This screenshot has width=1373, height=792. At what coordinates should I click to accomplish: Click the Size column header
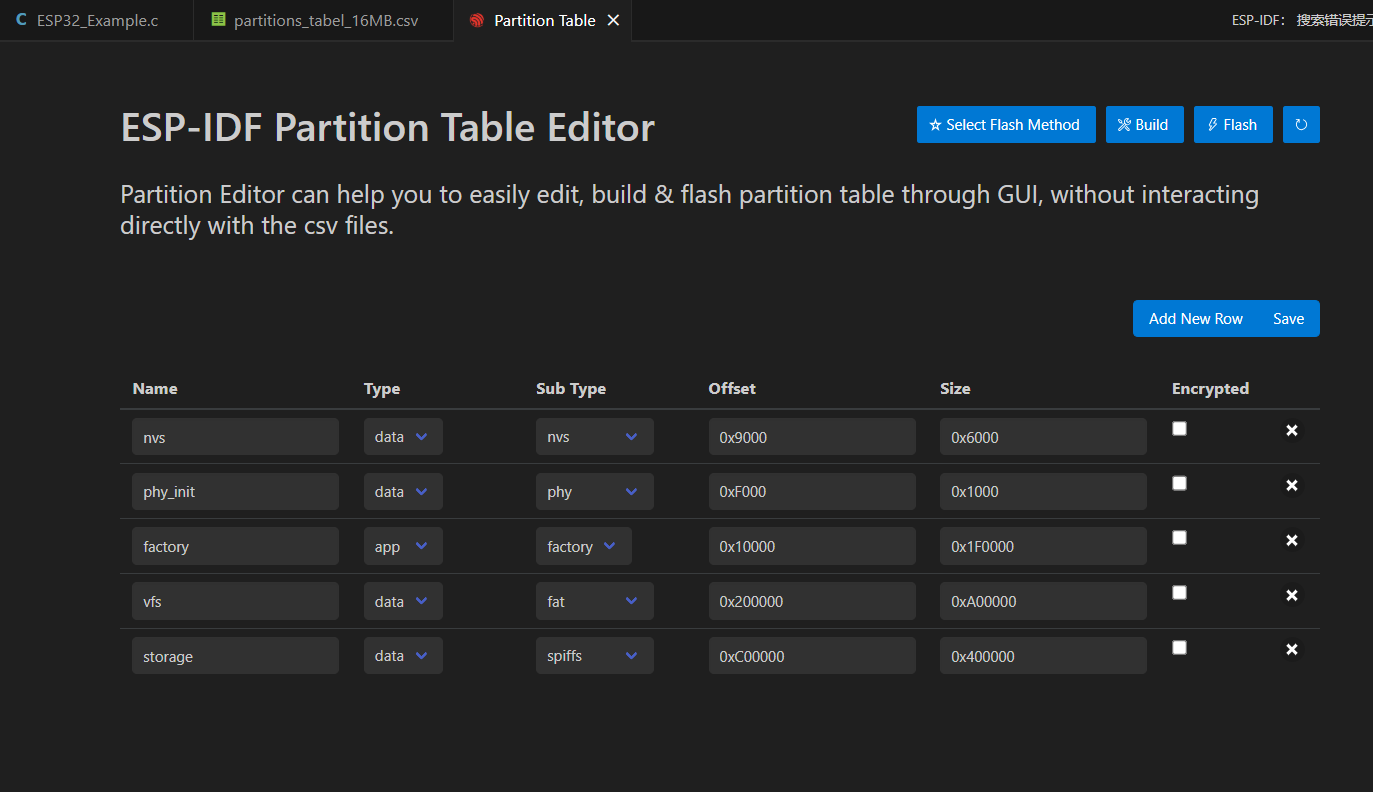955,389
